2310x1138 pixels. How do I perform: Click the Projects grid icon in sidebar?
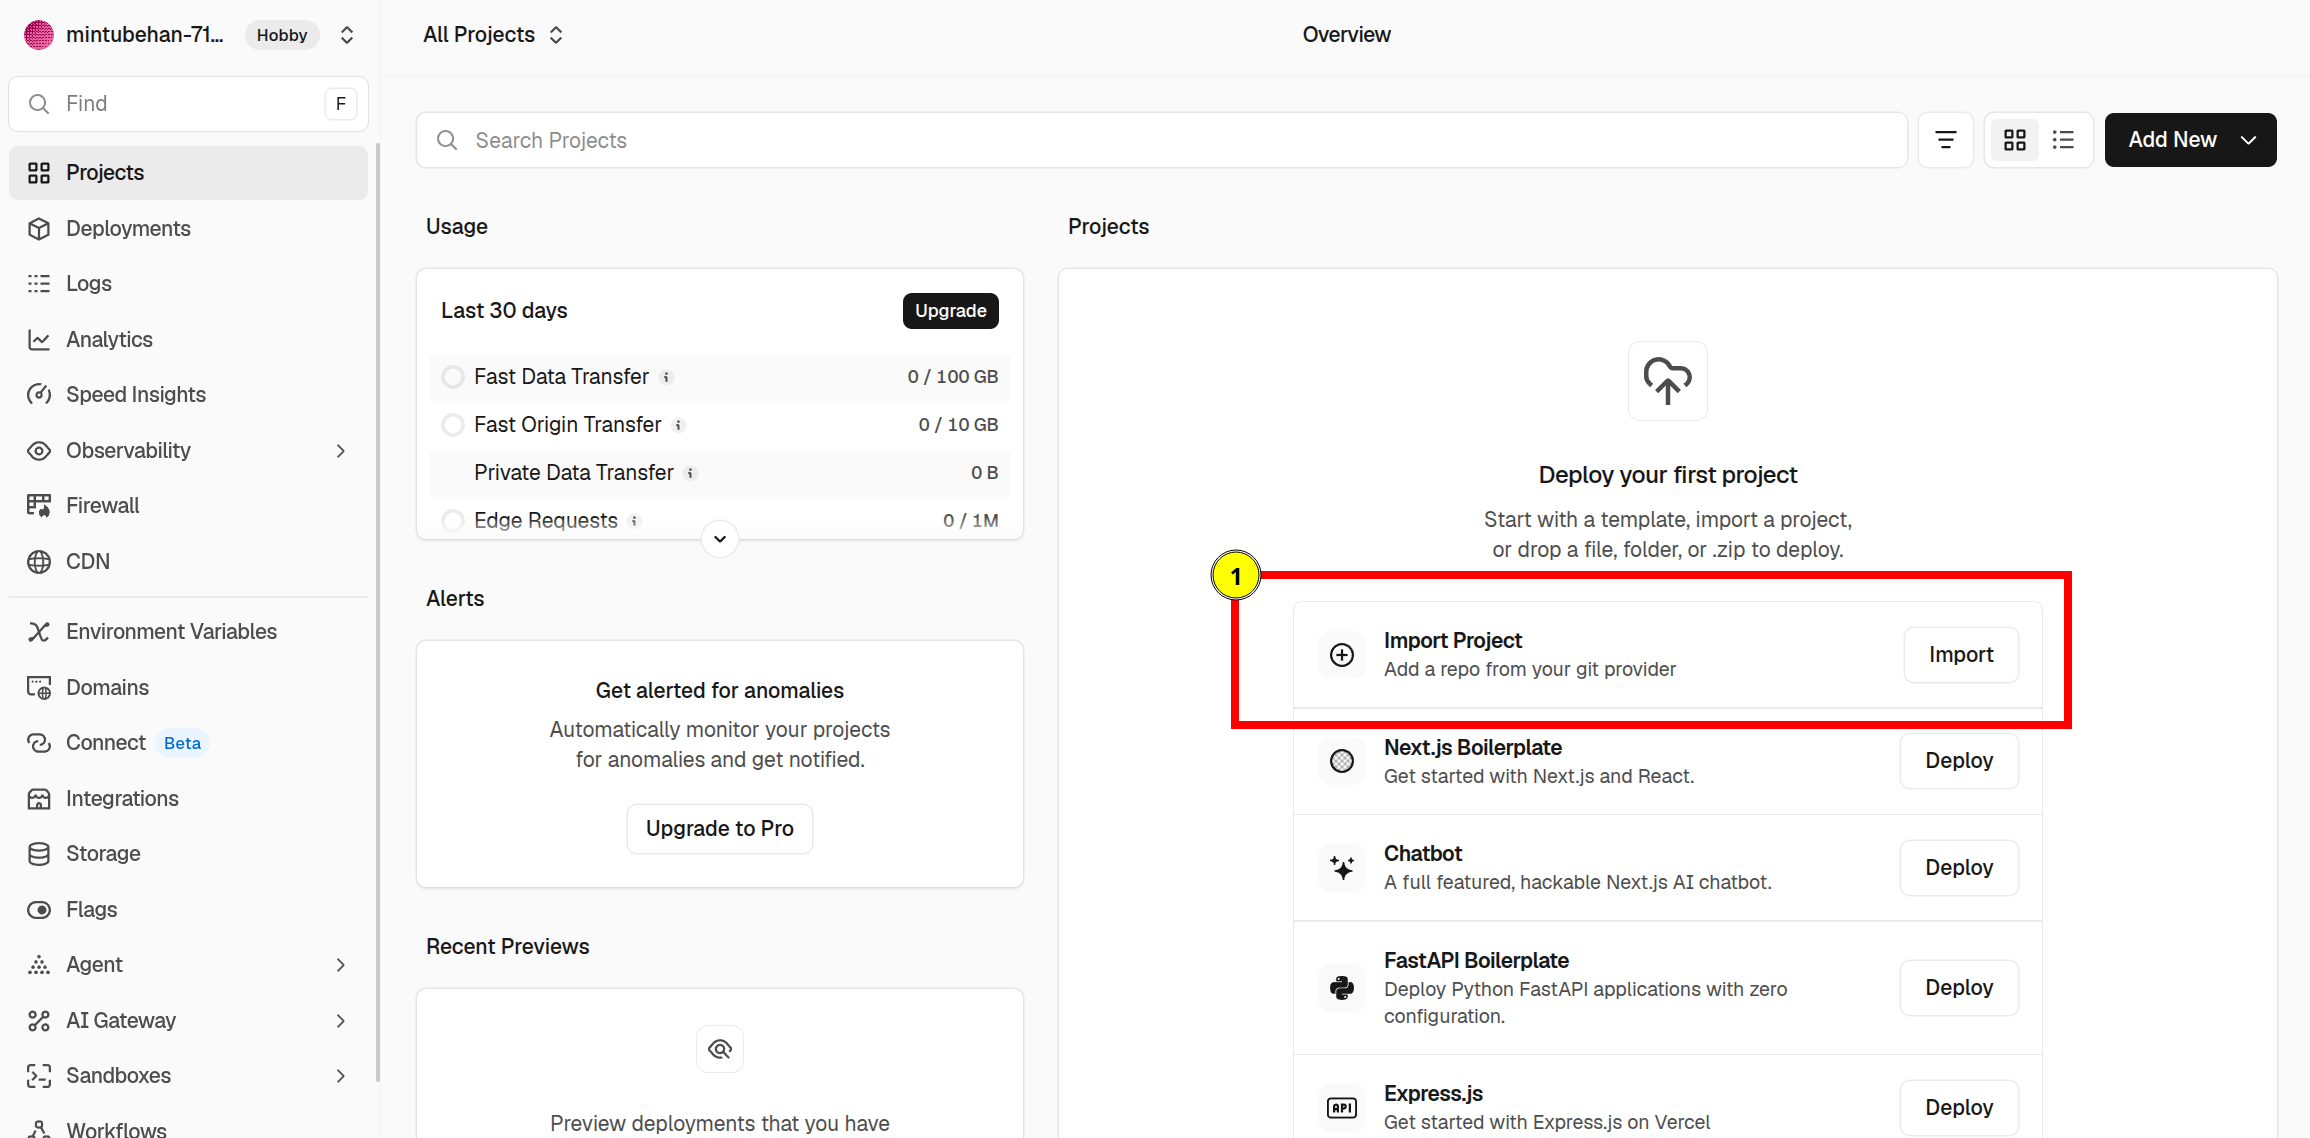coord(39,173)
